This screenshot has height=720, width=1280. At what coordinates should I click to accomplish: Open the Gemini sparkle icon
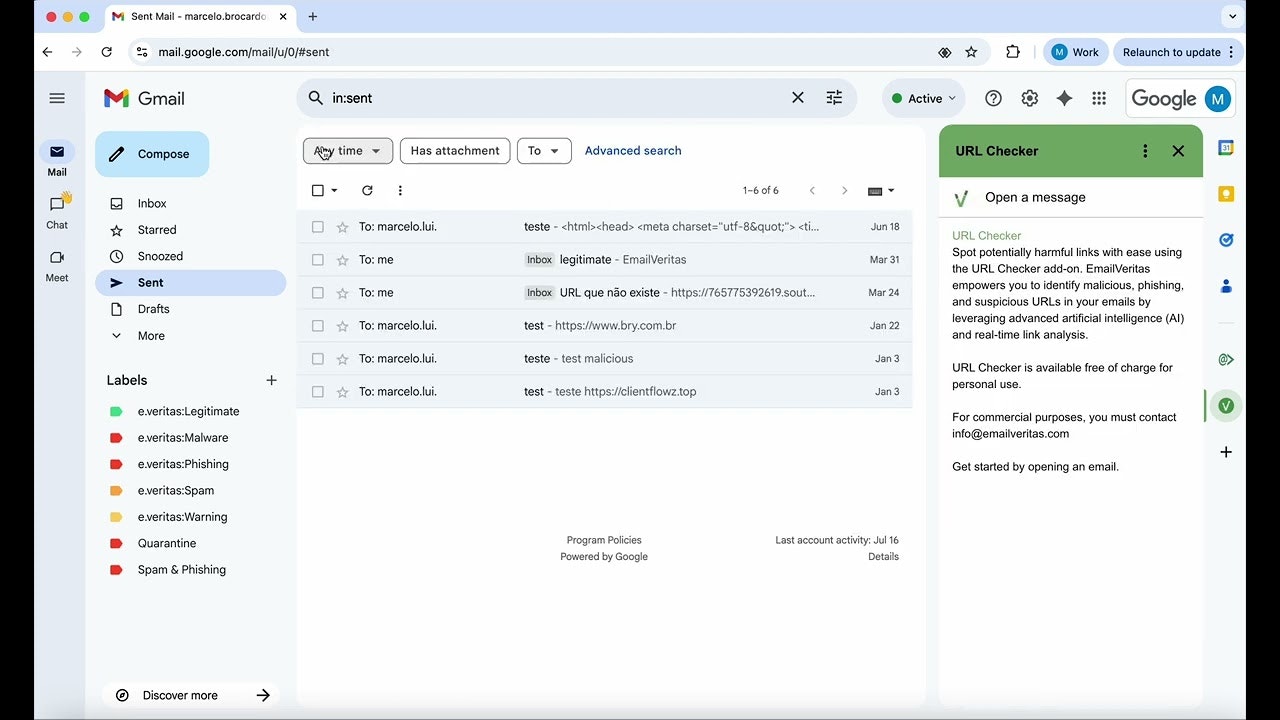(x=1064, y=98)
